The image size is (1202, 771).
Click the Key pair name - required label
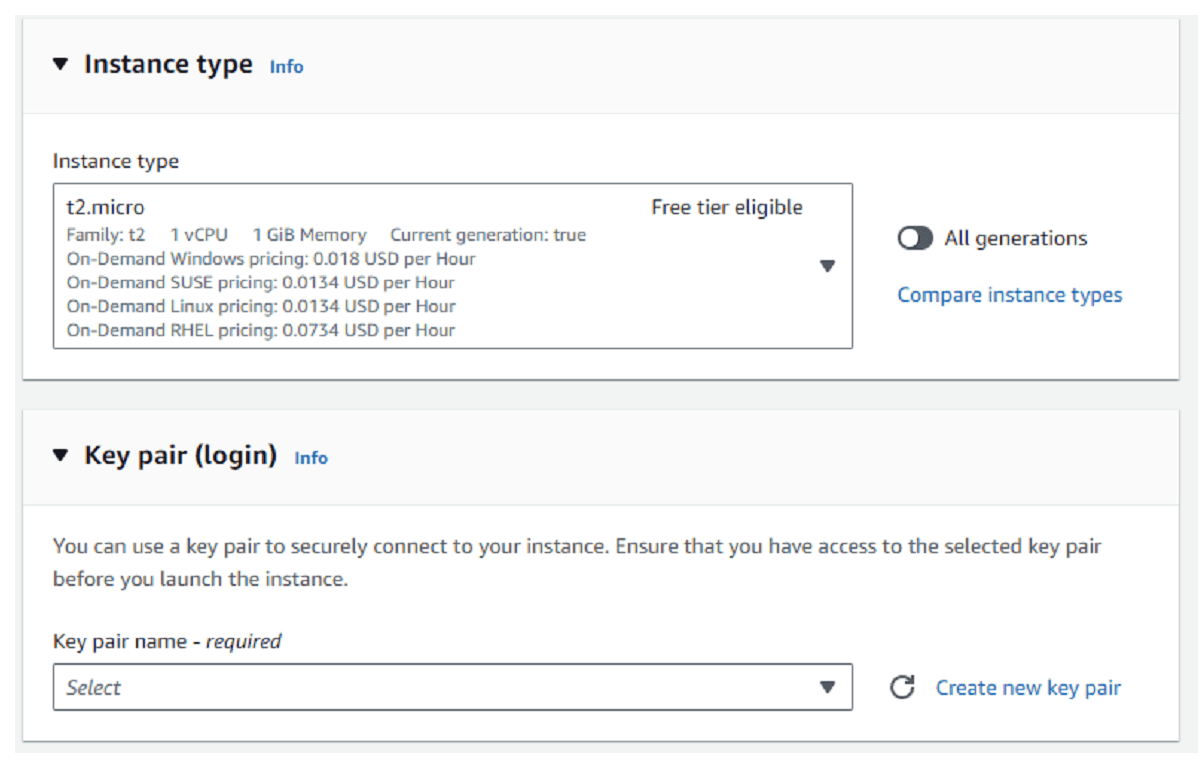click(x=167, y=642)
